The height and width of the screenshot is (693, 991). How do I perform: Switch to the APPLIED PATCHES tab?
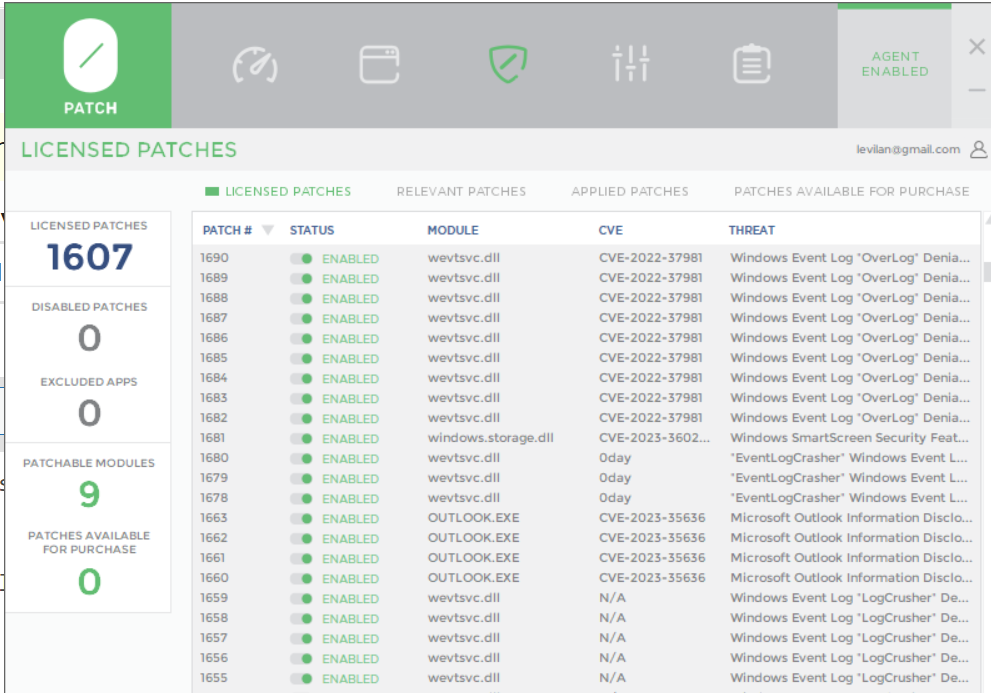(630, 191)
